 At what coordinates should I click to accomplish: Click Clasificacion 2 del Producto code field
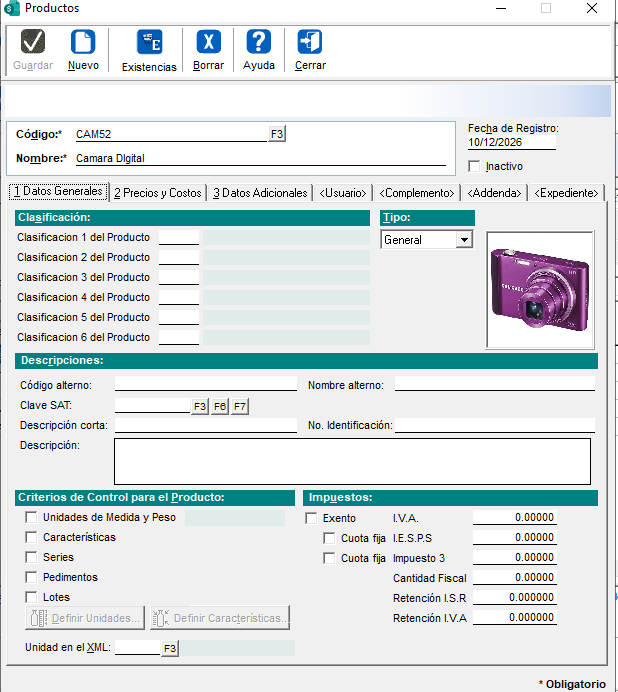[179, 257]
